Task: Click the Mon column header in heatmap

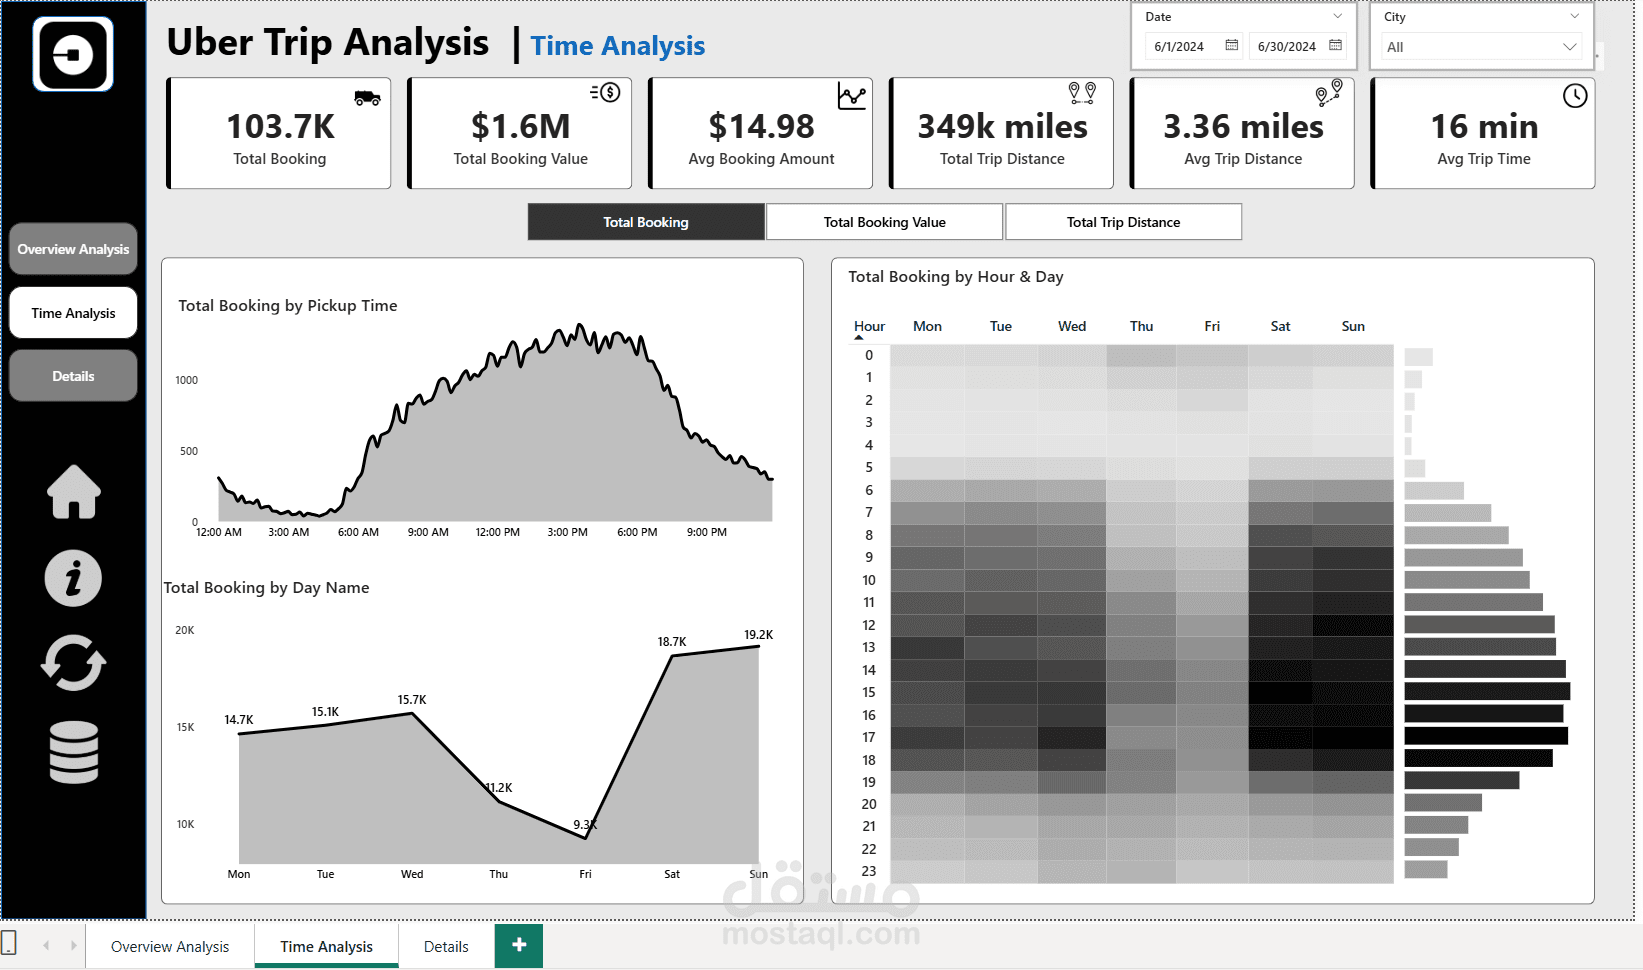Action: 927,326
